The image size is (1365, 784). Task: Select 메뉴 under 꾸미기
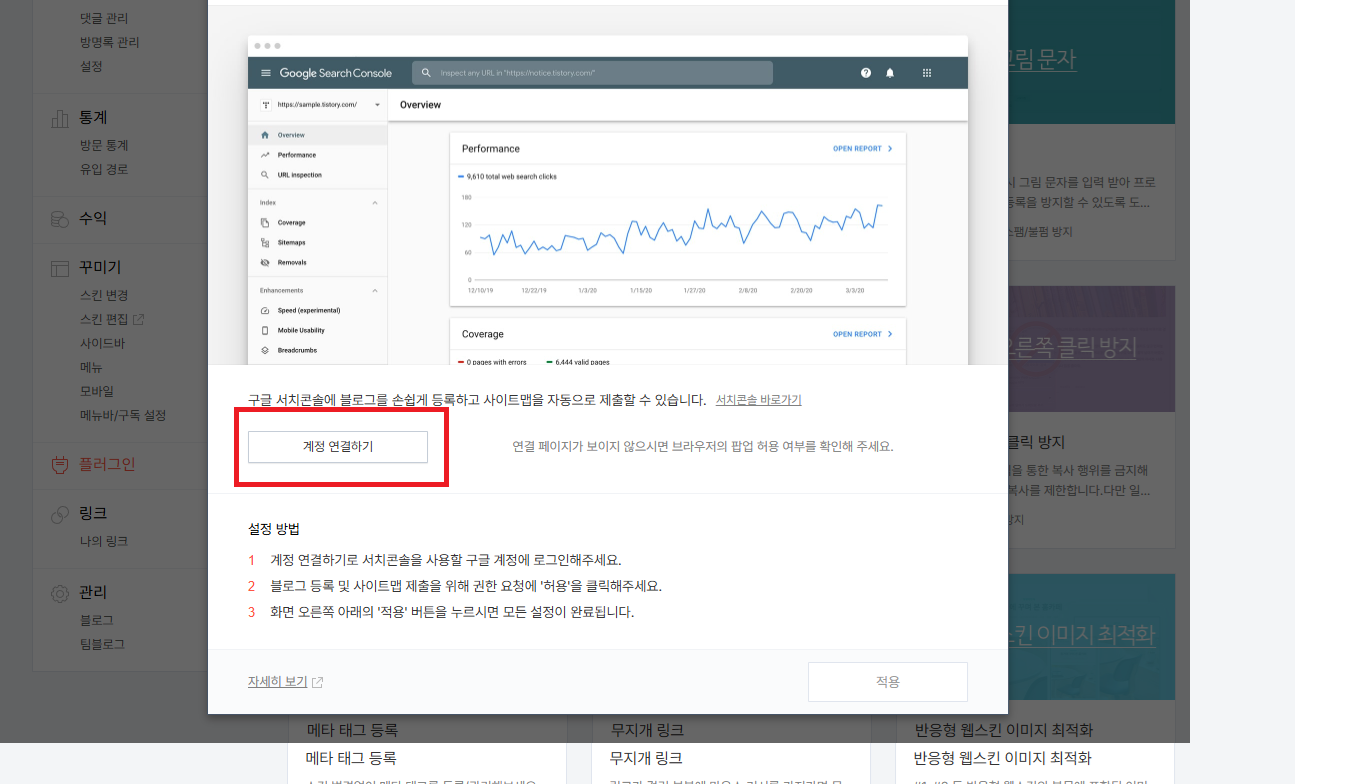coord(91,367)
